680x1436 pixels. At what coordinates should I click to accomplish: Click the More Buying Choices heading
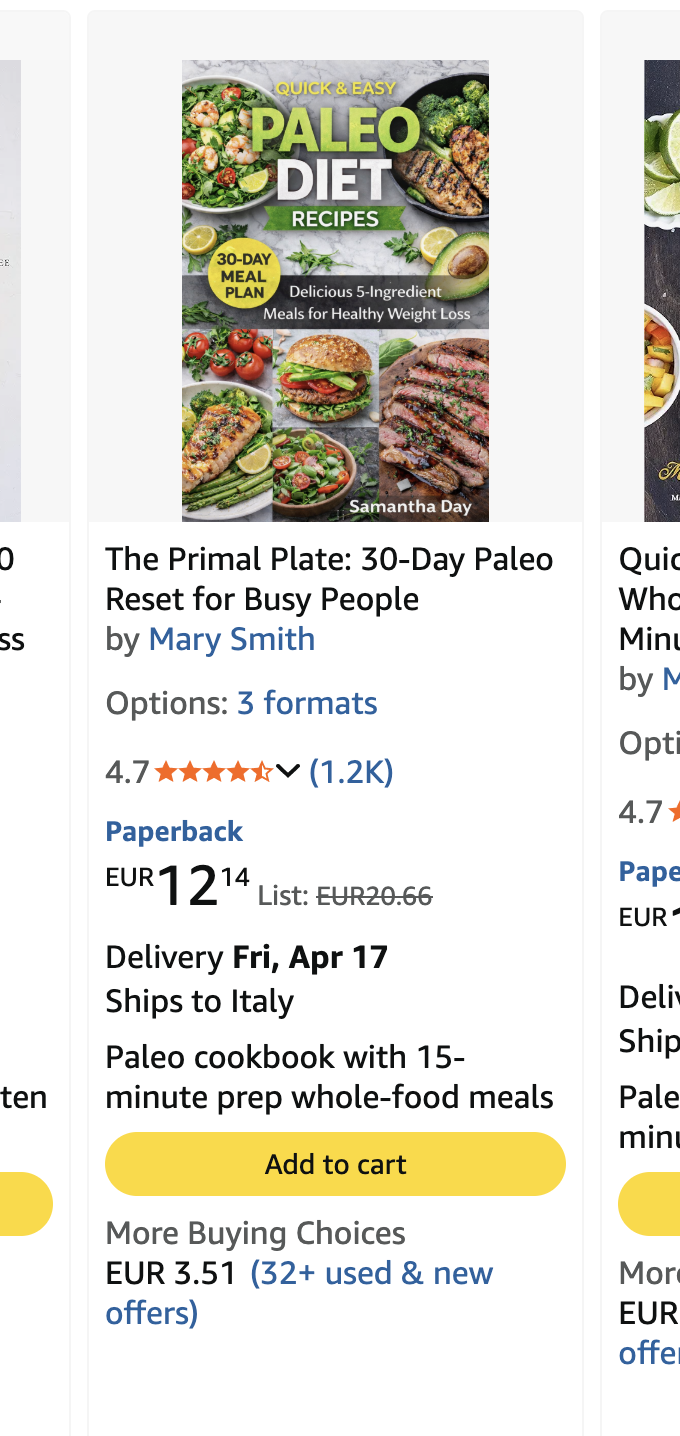point(254,1232)
